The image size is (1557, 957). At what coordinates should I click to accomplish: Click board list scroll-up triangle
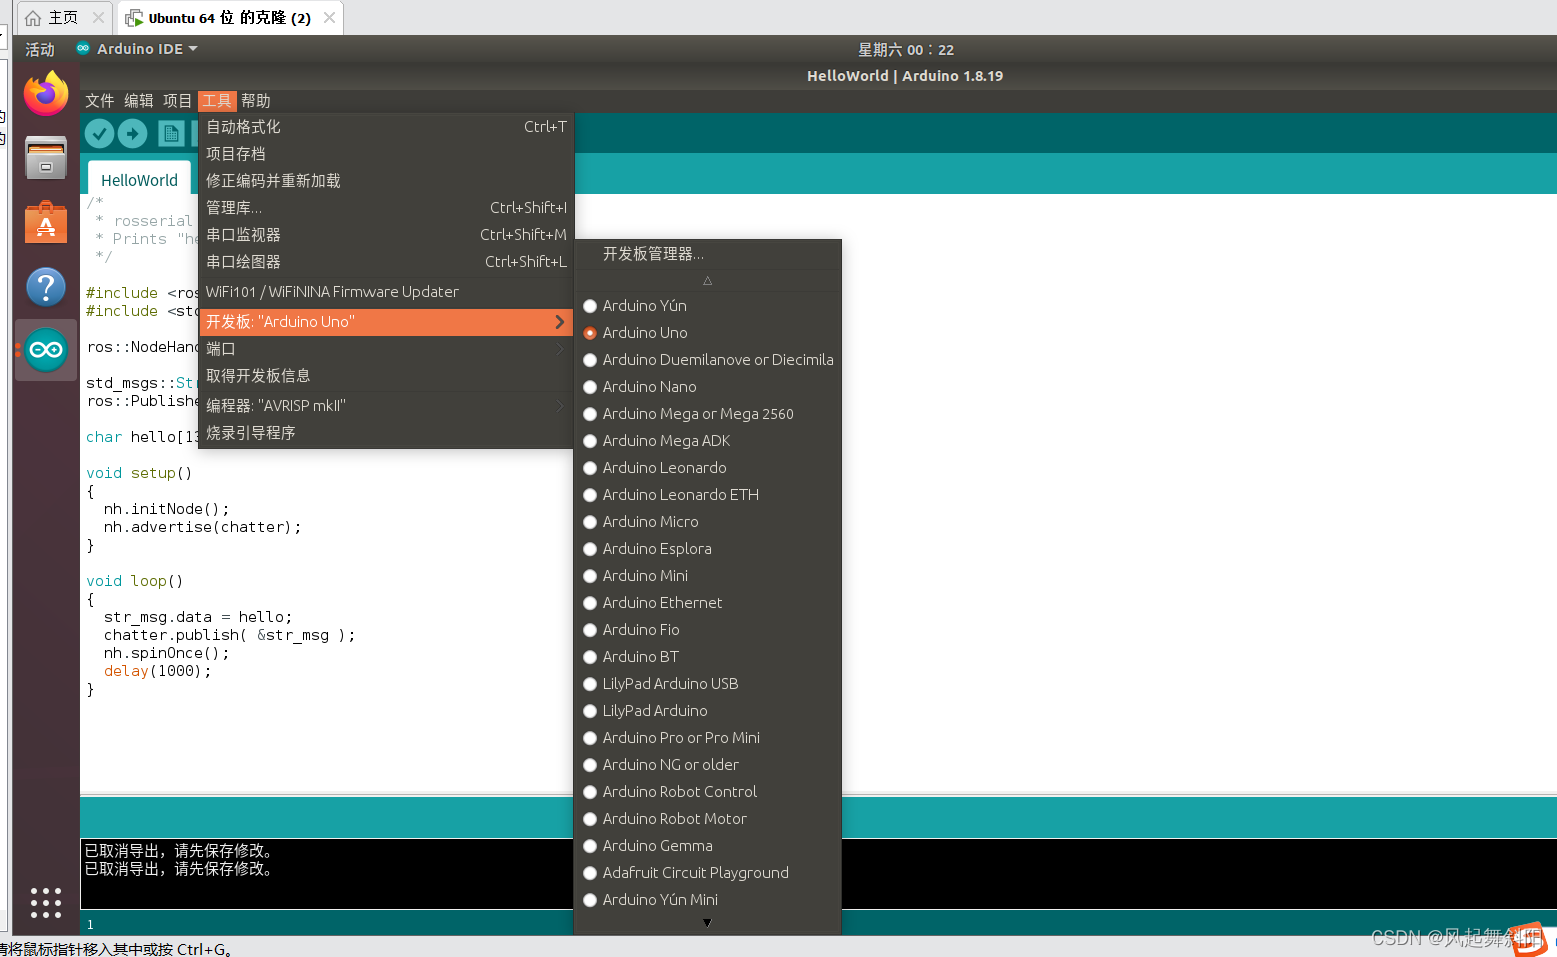707,281
